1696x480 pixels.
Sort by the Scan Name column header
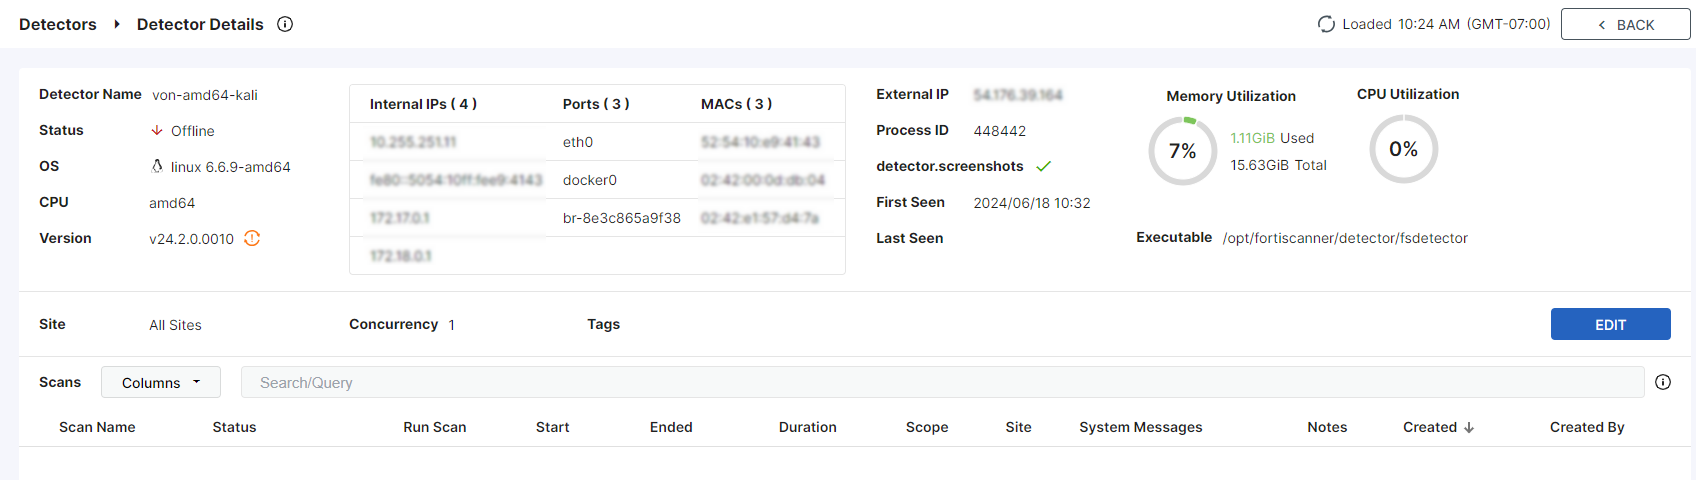97,427
